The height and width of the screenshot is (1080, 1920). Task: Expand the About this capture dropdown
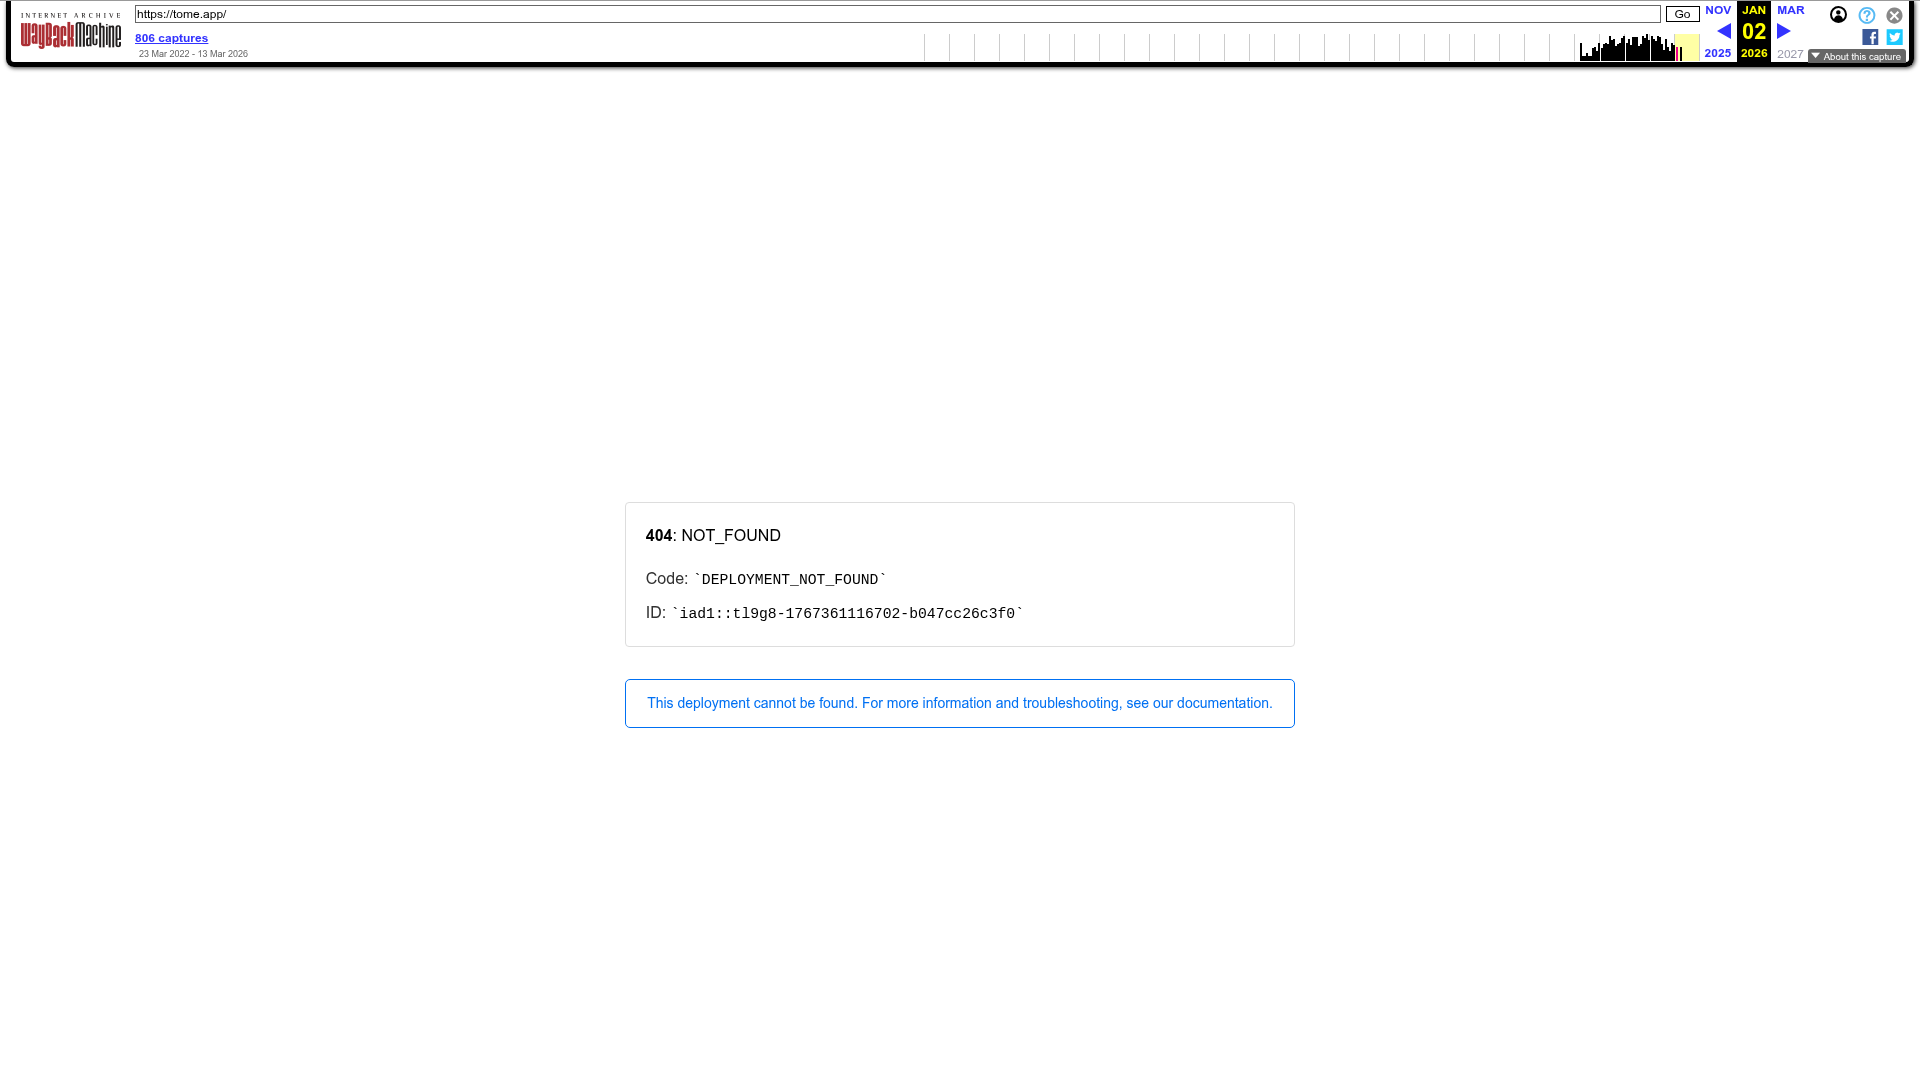pos(1857,57)
